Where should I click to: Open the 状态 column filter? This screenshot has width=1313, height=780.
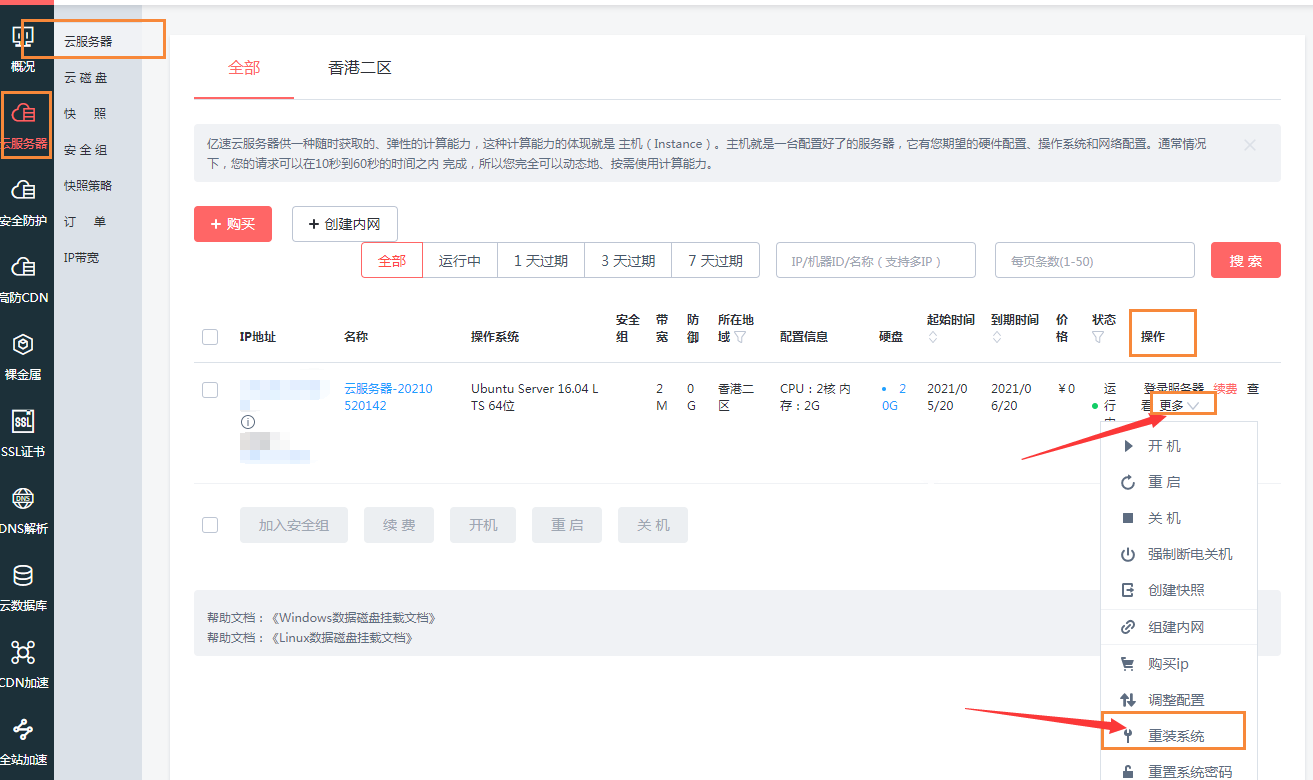click(x=1098, y=338)
